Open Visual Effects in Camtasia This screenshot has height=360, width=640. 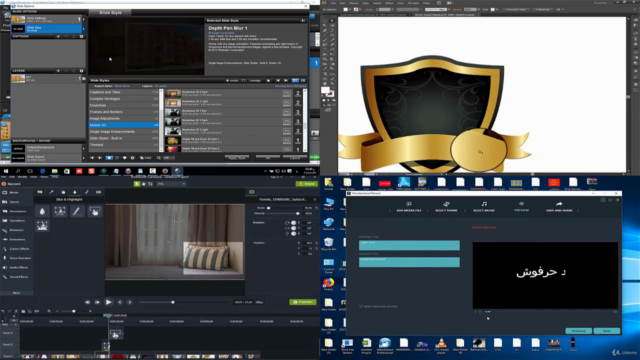click(x=16, y=277)
